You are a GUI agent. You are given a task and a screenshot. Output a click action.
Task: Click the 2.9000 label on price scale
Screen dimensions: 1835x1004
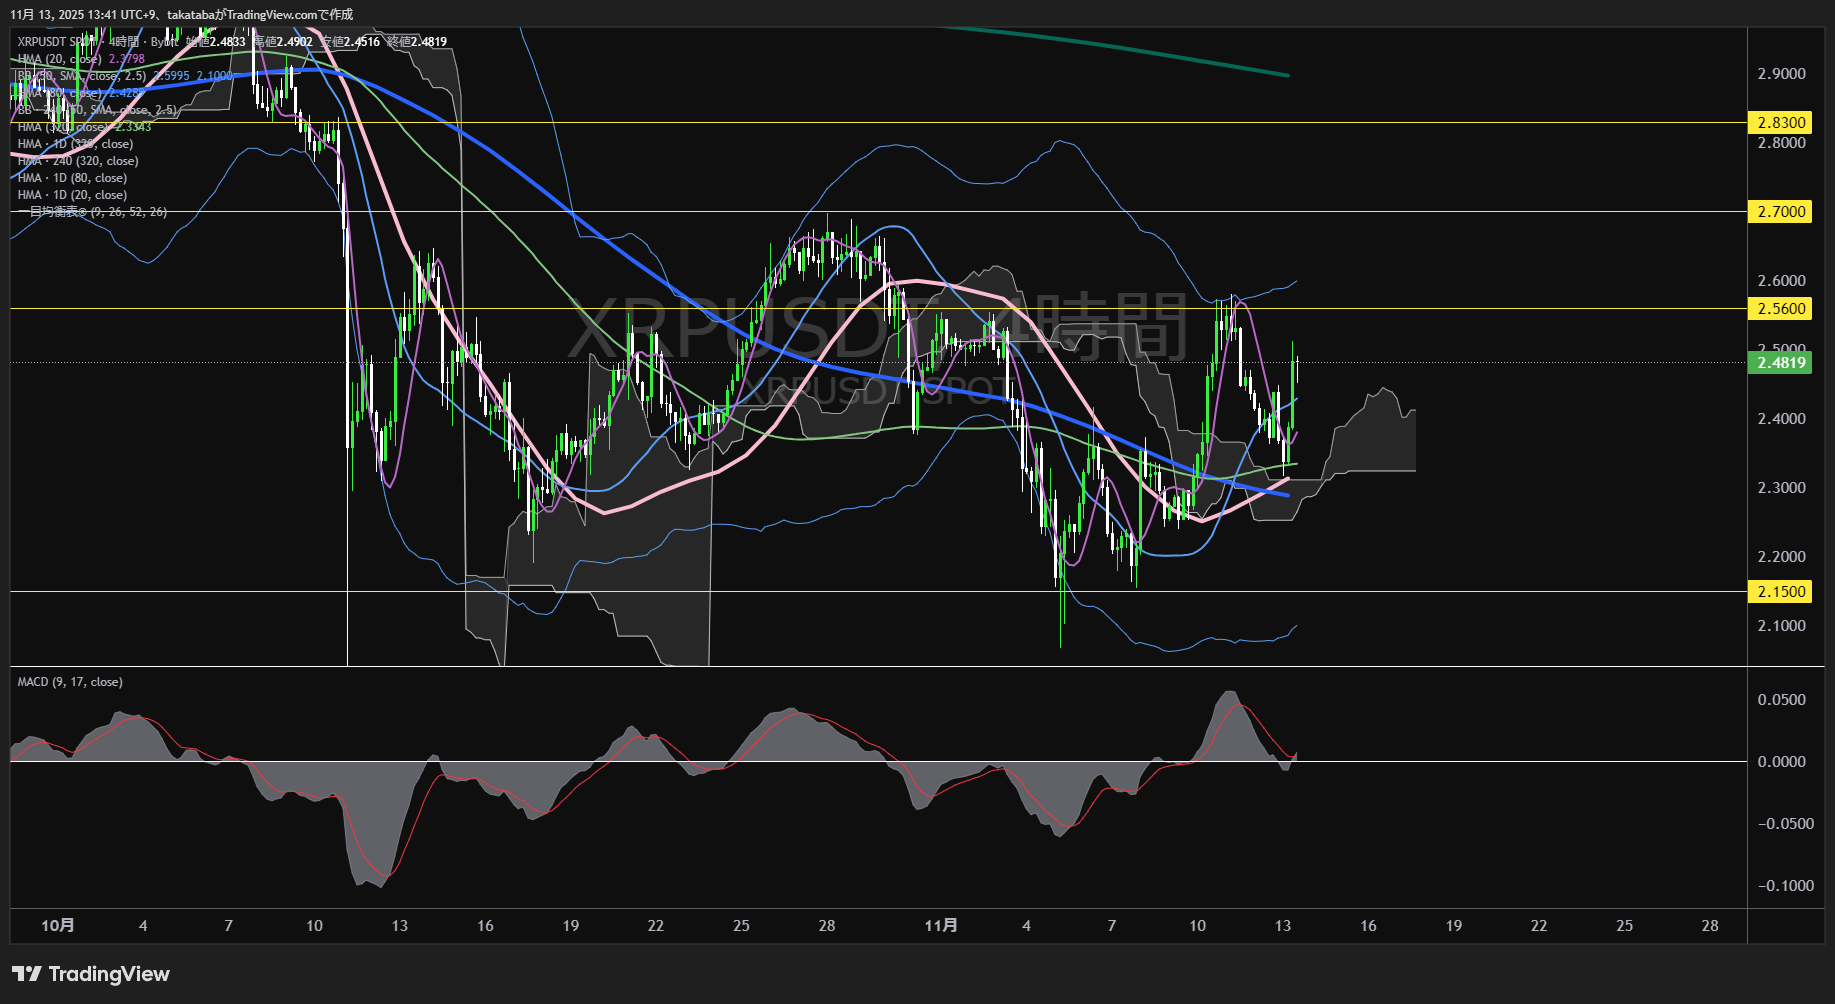point(1781,74)
